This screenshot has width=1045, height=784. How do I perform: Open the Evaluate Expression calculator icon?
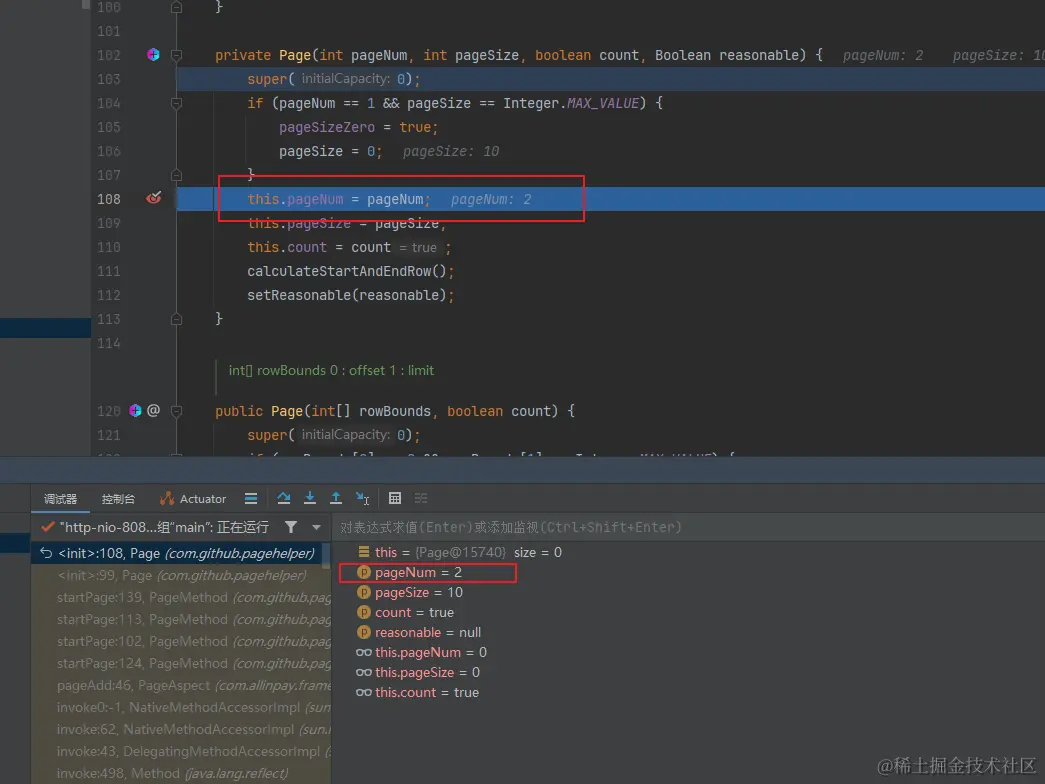pyautogui.click(x=395, y=498)
